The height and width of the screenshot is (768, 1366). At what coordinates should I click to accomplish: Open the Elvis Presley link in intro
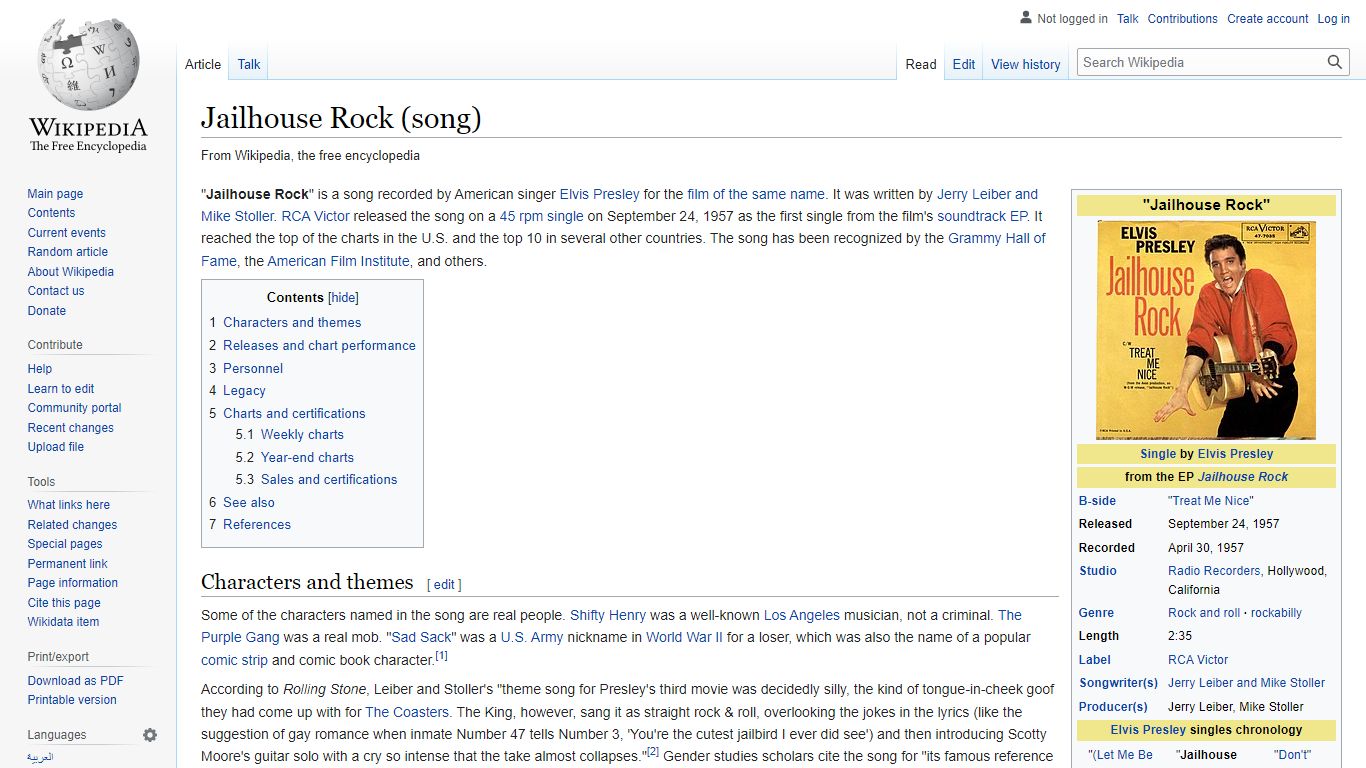coord(599,194)
